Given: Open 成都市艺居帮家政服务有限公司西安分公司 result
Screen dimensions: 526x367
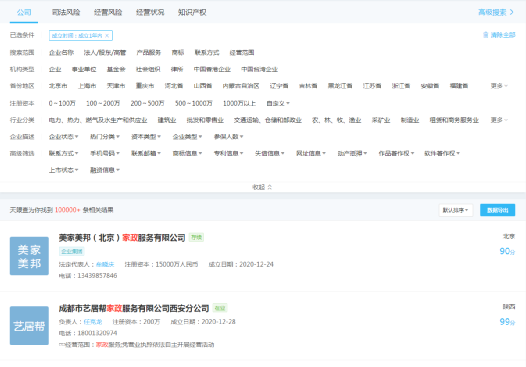Looking at the screenshot, I should 134,308.
